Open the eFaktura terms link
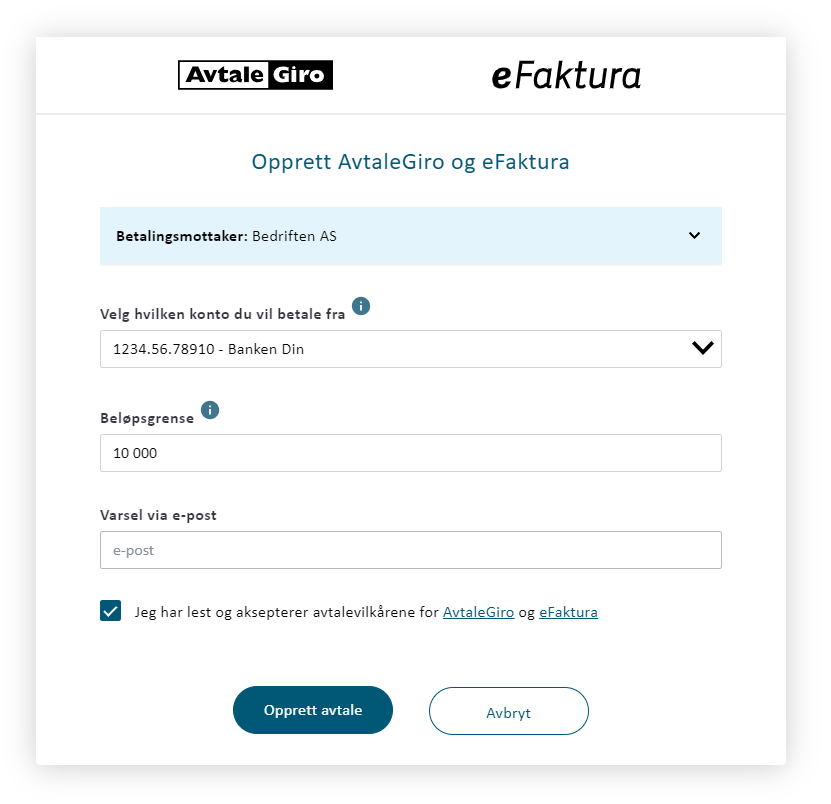This screenshot has height=804, width=831. (x=568, y=612)
